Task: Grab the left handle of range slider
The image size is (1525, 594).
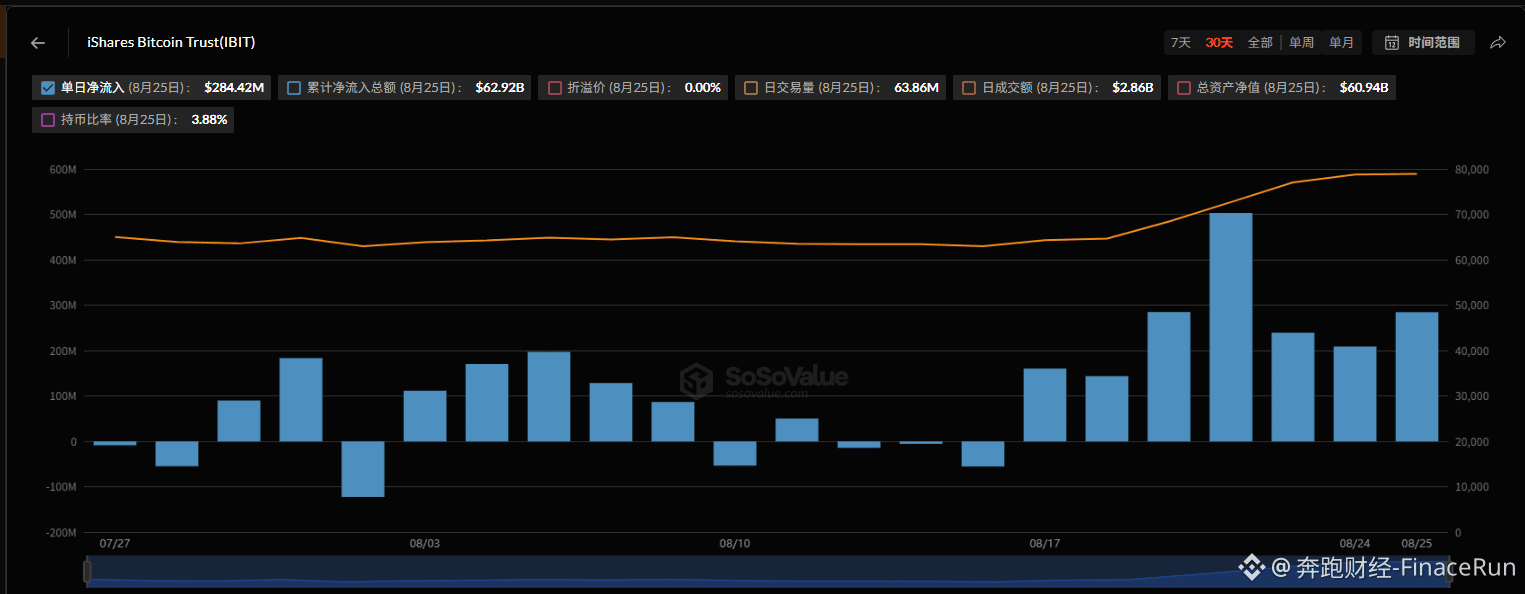Action: coord(87,571)
